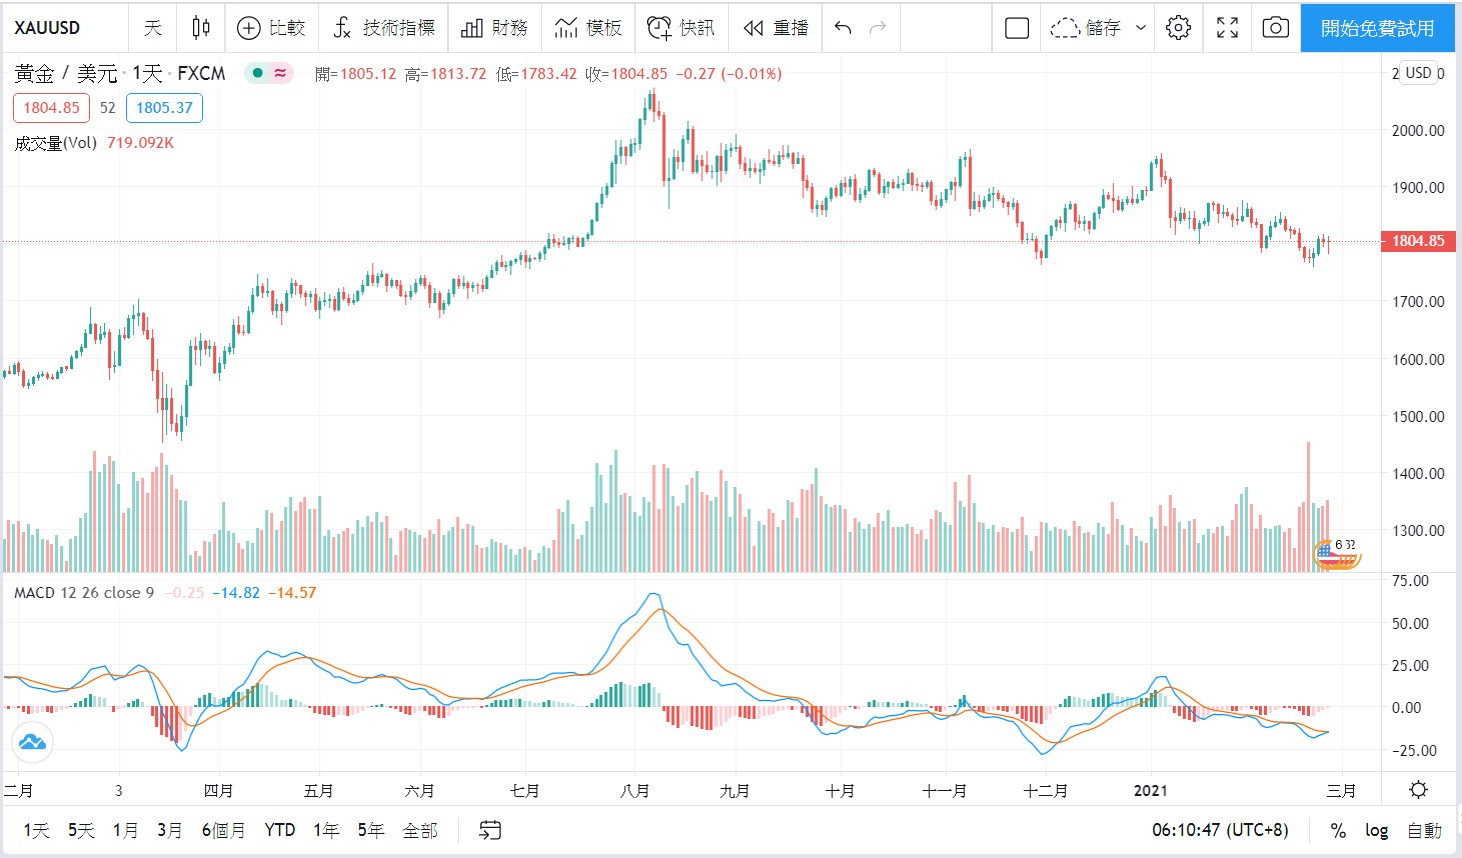
Task: Enter fullscreen mode
Action: pos(1227,28)
